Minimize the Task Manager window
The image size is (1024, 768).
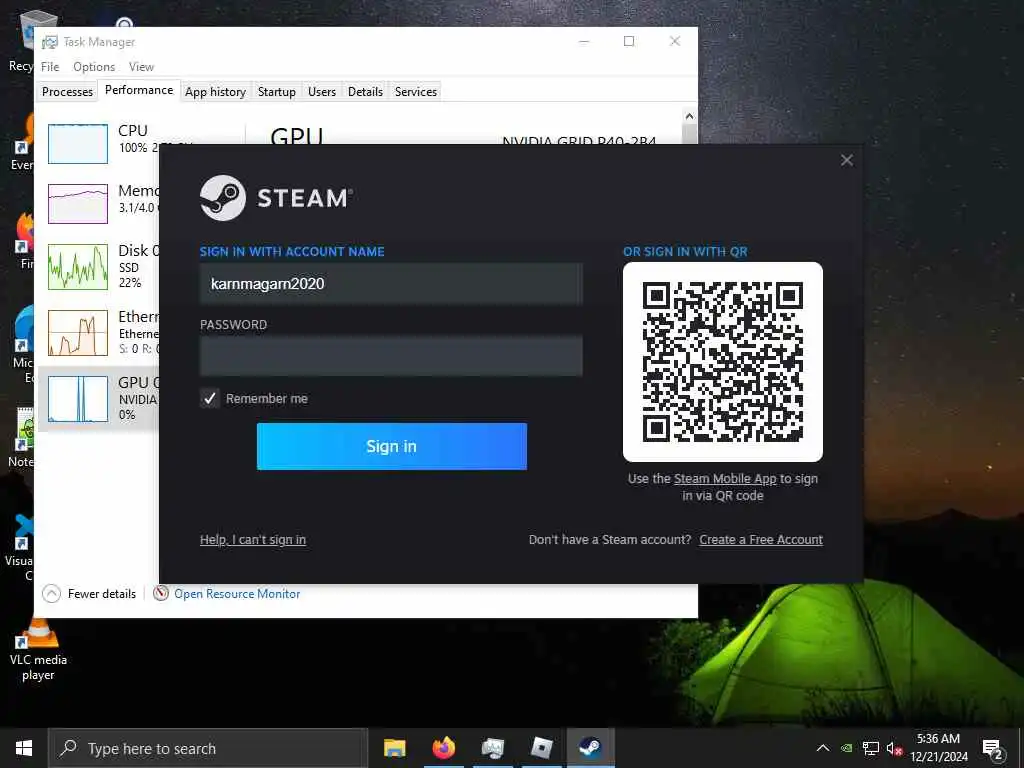(x=584, y=41)
